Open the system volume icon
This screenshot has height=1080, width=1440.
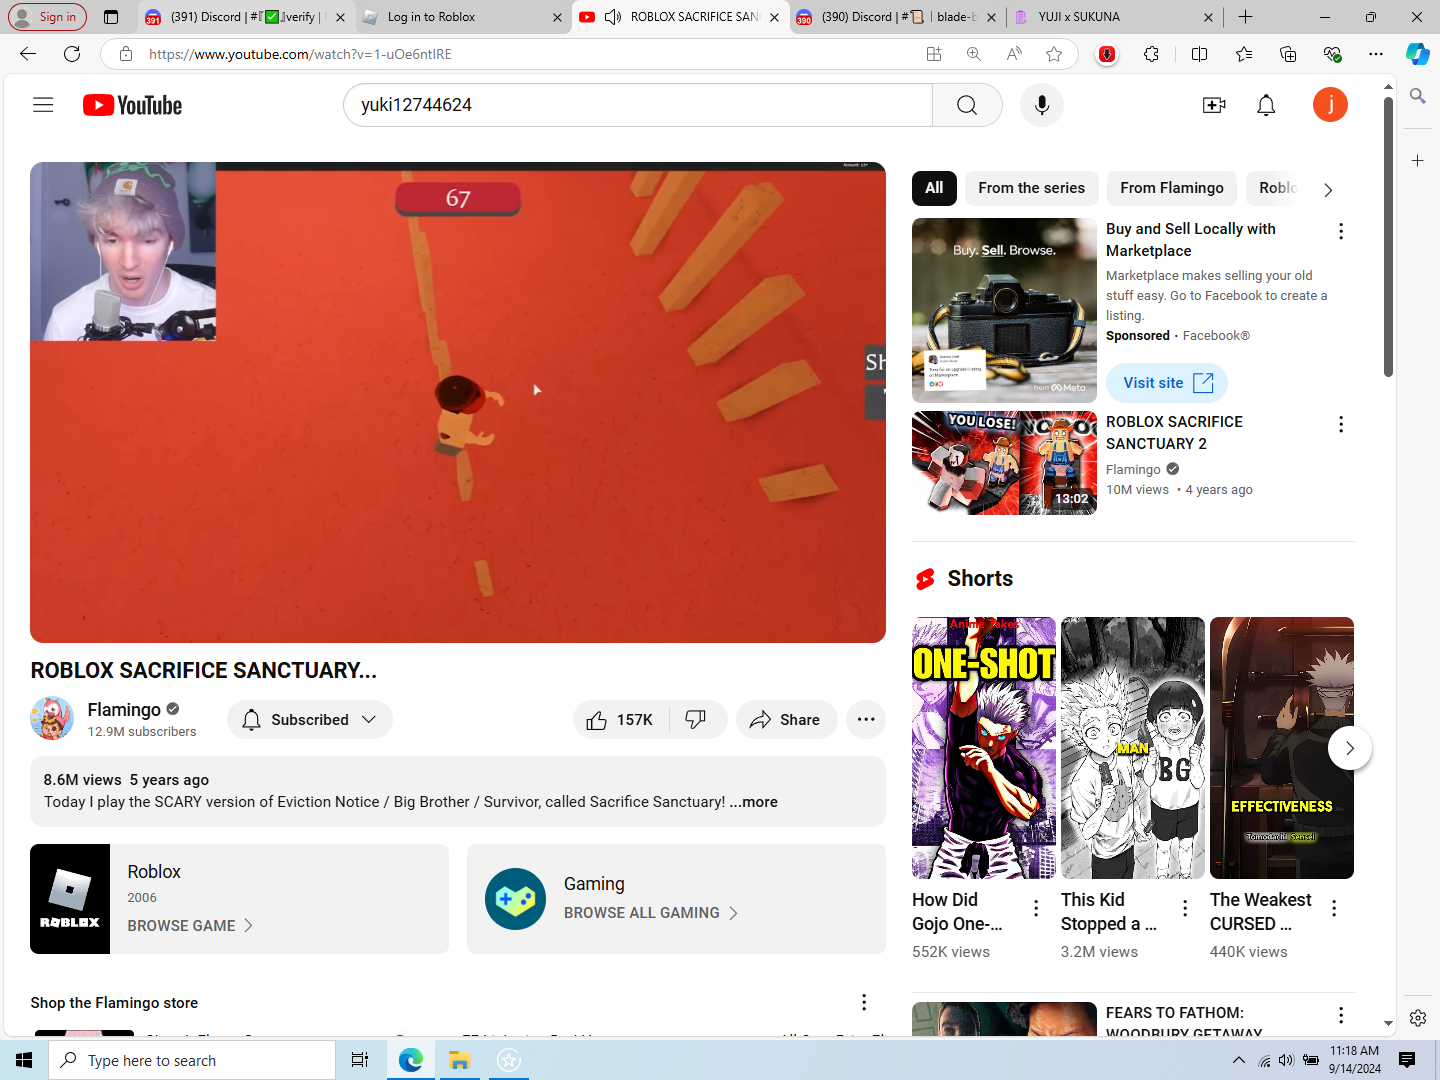point(1286,1060)
